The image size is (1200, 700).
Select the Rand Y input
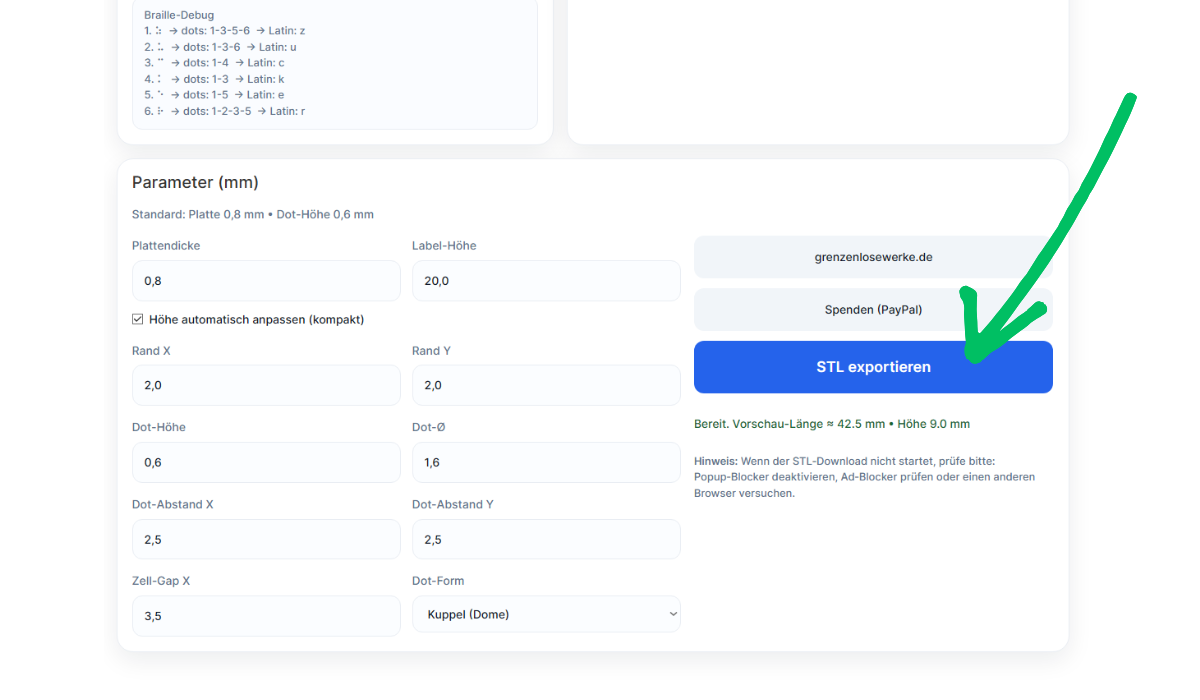[x=546, y=386]
